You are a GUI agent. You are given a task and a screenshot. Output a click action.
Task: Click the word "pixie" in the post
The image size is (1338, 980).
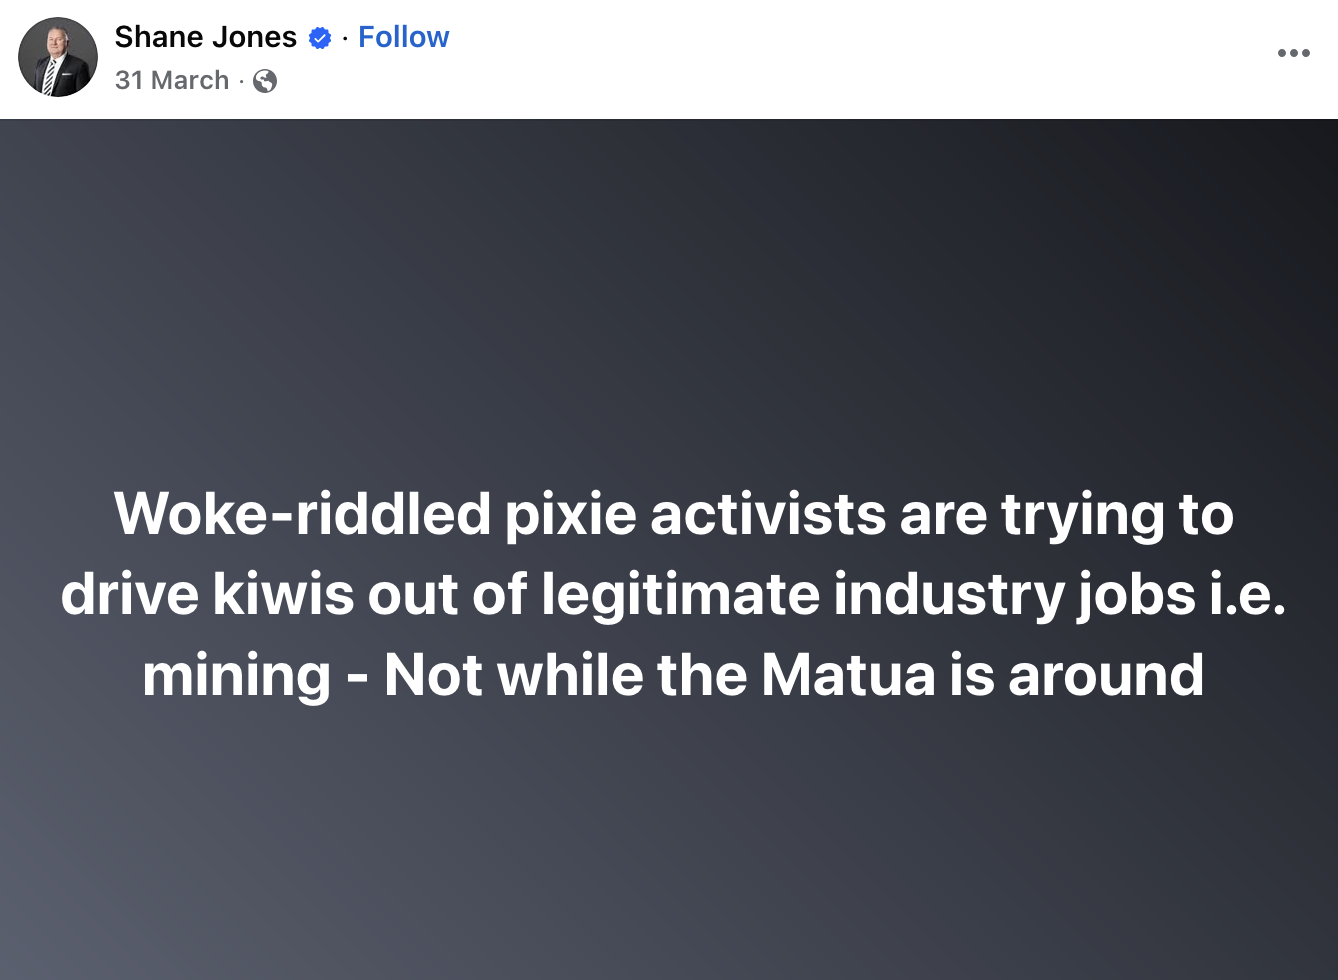coord(570,514)
